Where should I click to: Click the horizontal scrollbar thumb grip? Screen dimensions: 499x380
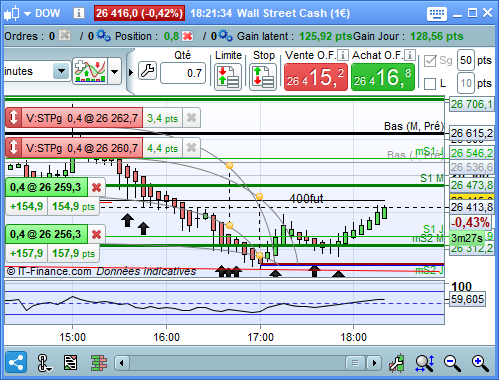355,363
